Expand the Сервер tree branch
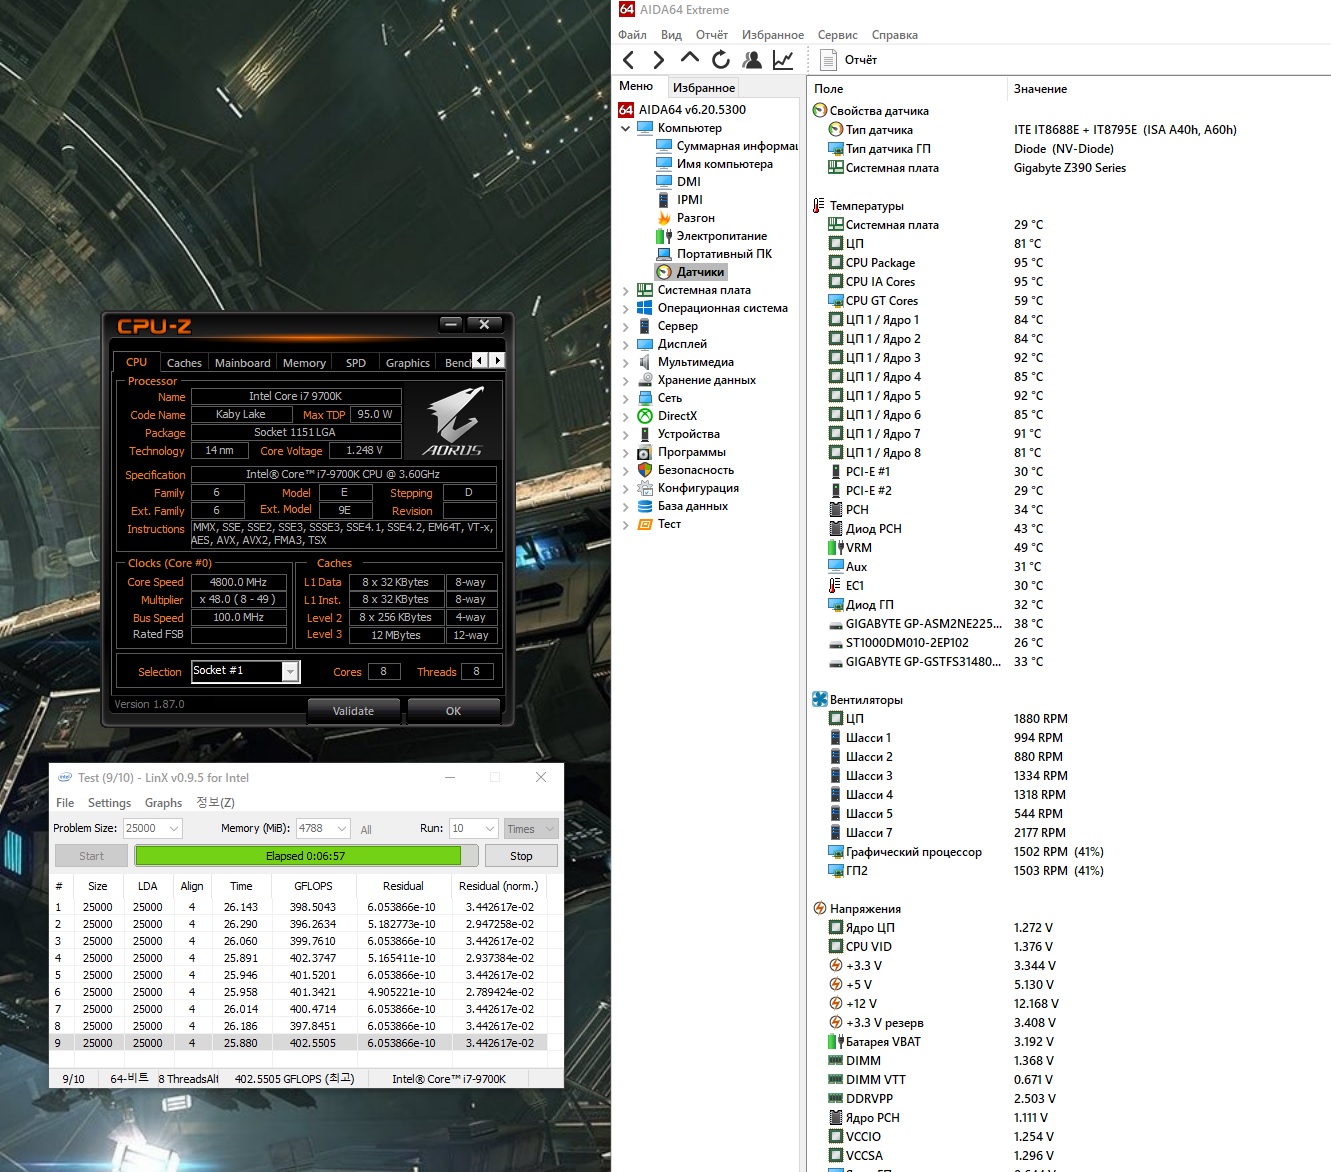Image resolution: width=1331 pixels, height=1172 pixels. [626, 326]
